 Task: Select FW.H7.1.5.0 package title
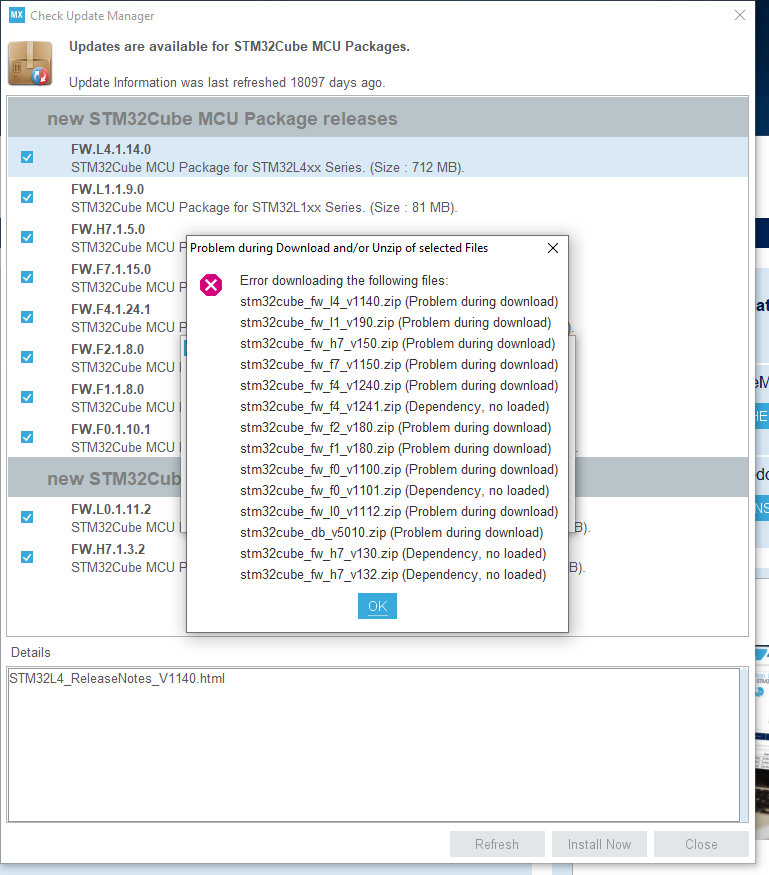tap(108, 229)
